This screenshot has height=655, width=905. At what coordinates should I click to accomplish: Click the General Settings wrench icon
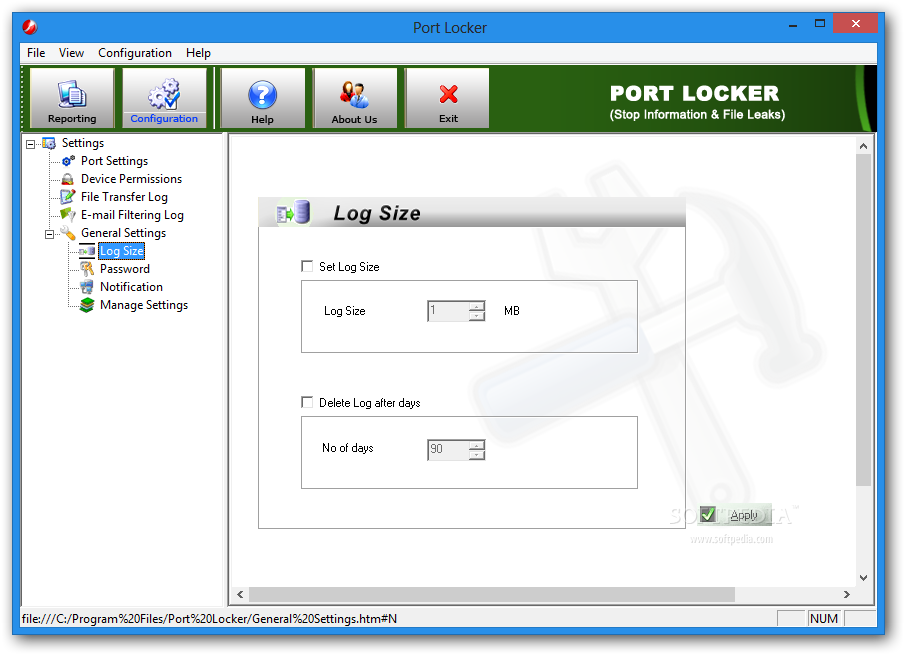point(68,233)
